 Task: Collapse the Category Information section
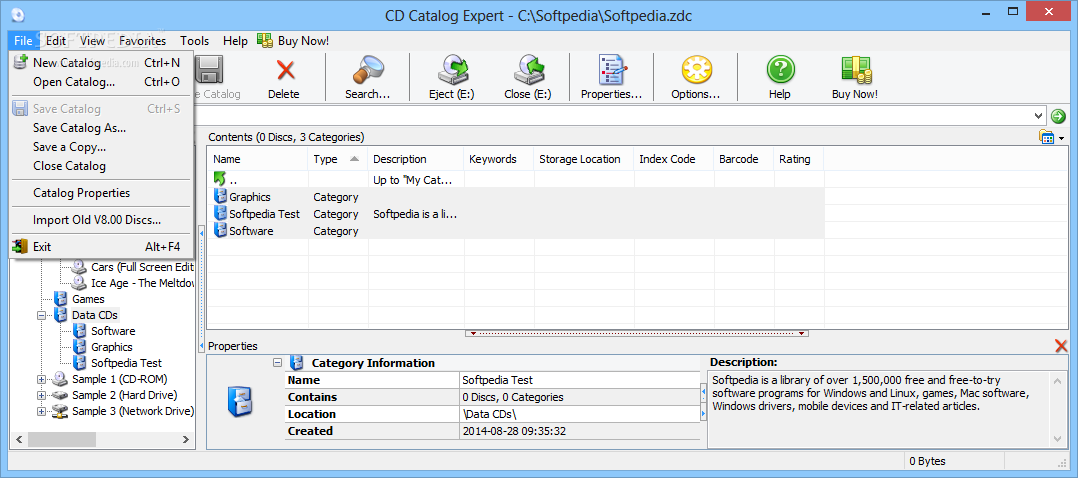tap(278, 363)
